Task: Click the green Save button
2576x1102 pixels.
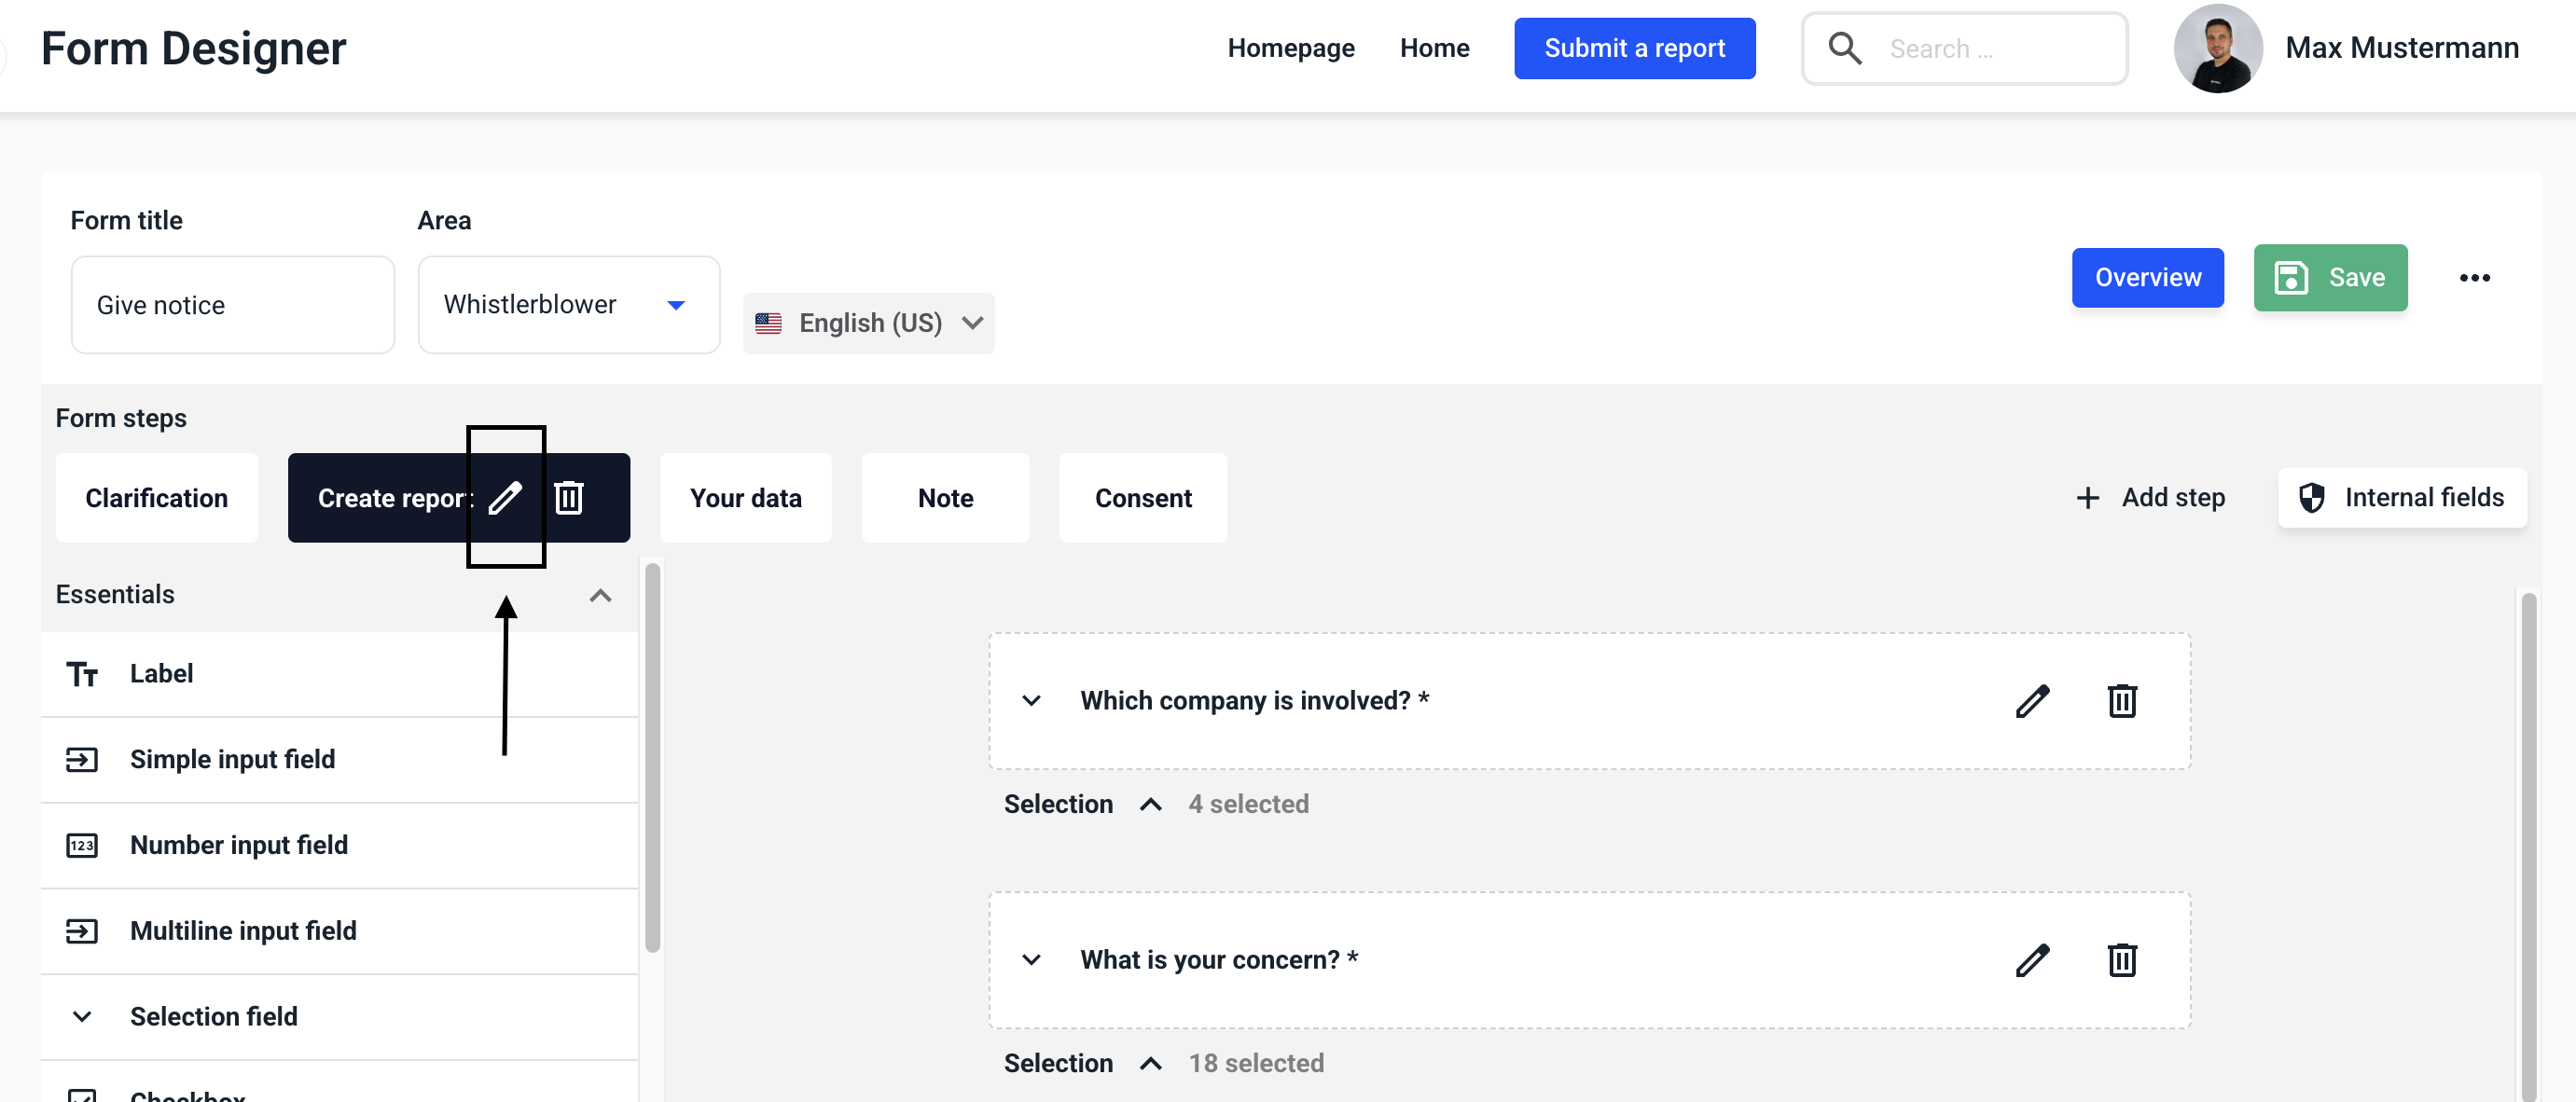Action: pyautogui.click(x=2329, y=278)
